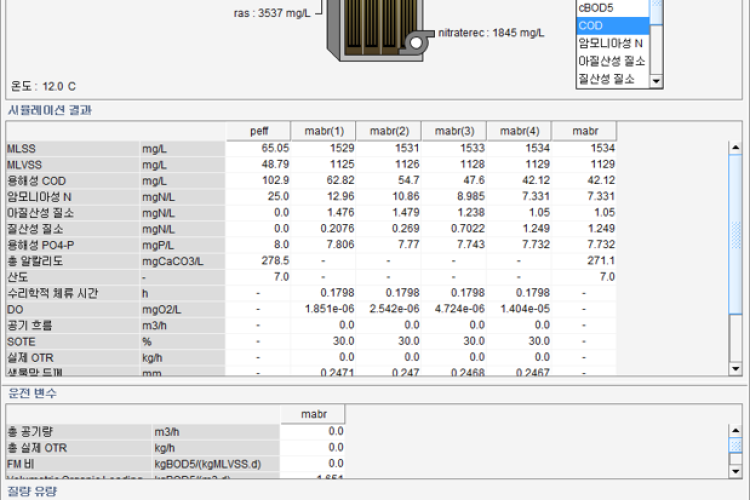Select 암모니아성 N in the parameter list
Image resolution: width=750 pixels, height=500 pixels.
613,44
